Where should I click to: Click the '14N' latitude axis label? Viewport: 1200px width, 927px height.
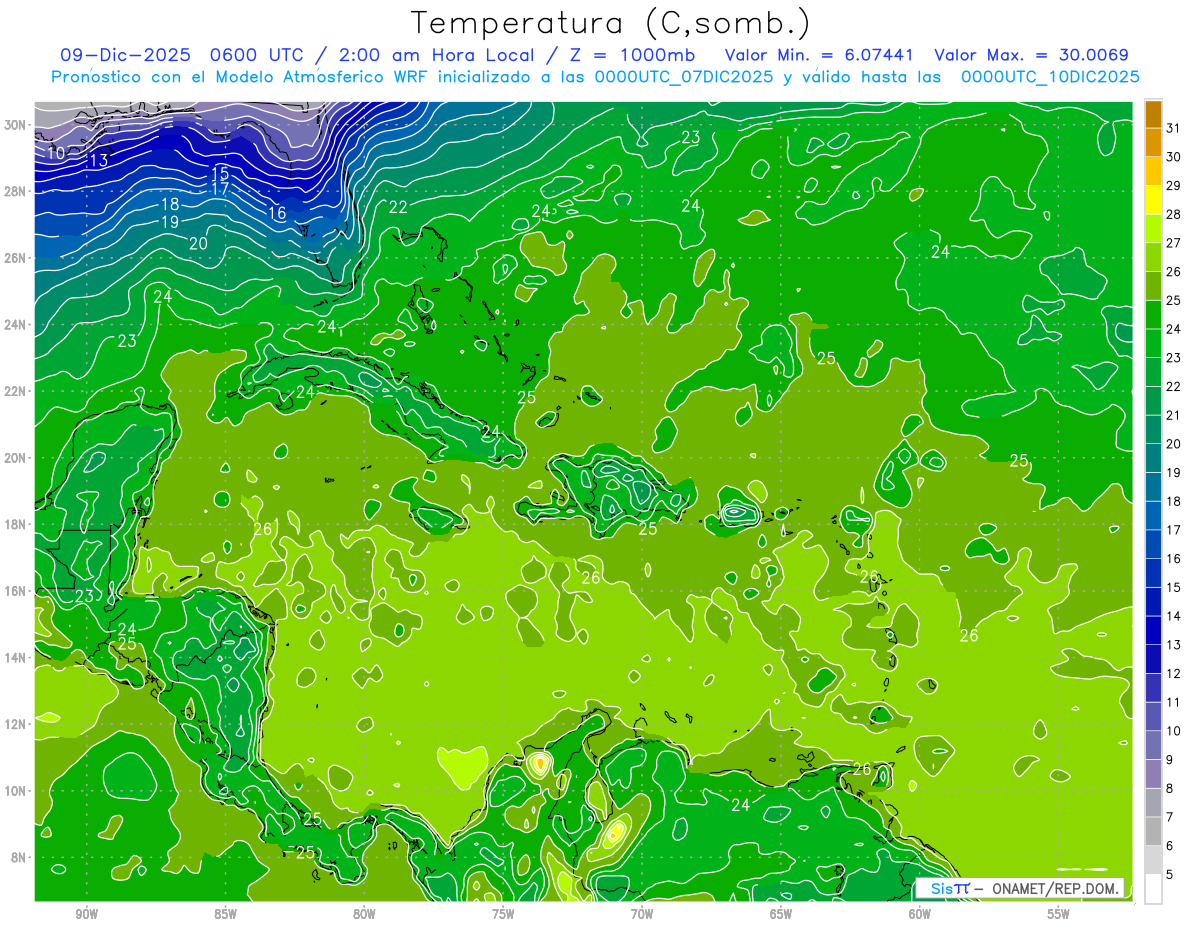point(16,658)
